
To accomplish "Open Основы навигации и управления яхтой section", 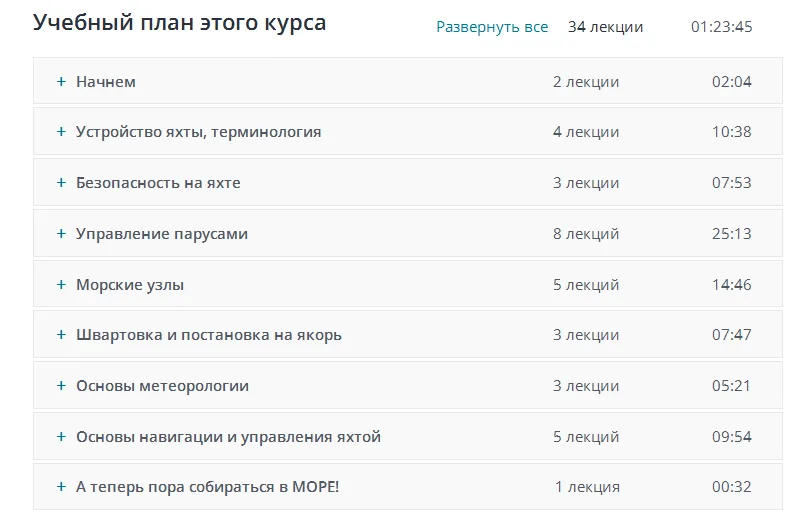I will pyautogui.click(x=228, y=437).
